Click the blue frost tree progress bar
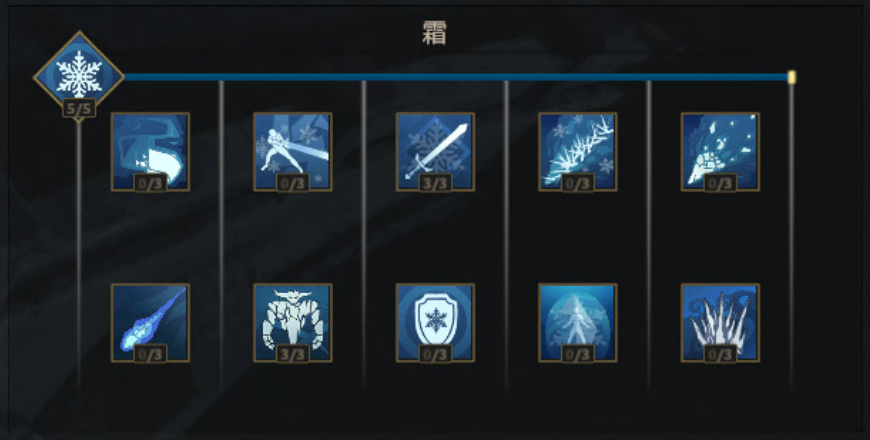The width and height of the screenshot is (870, 440). (x=456, y=77)
